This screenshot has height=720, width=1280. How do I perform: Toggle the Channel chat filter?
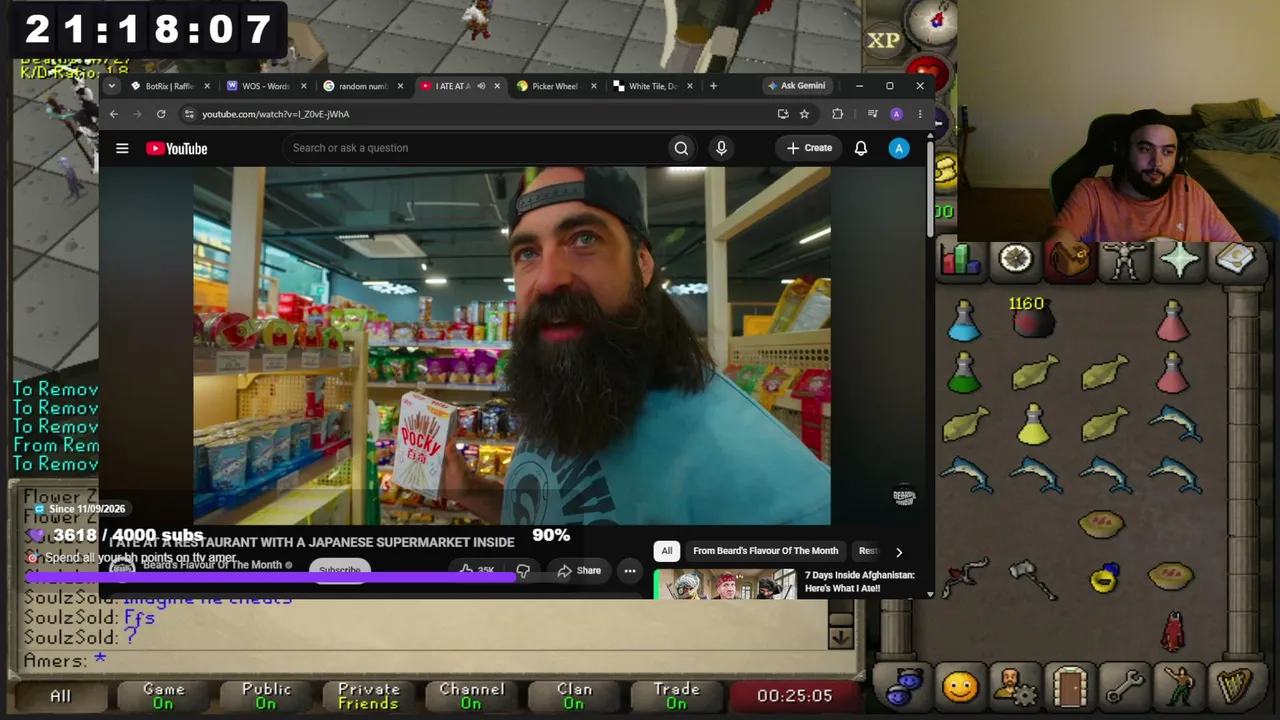point(472,696)
